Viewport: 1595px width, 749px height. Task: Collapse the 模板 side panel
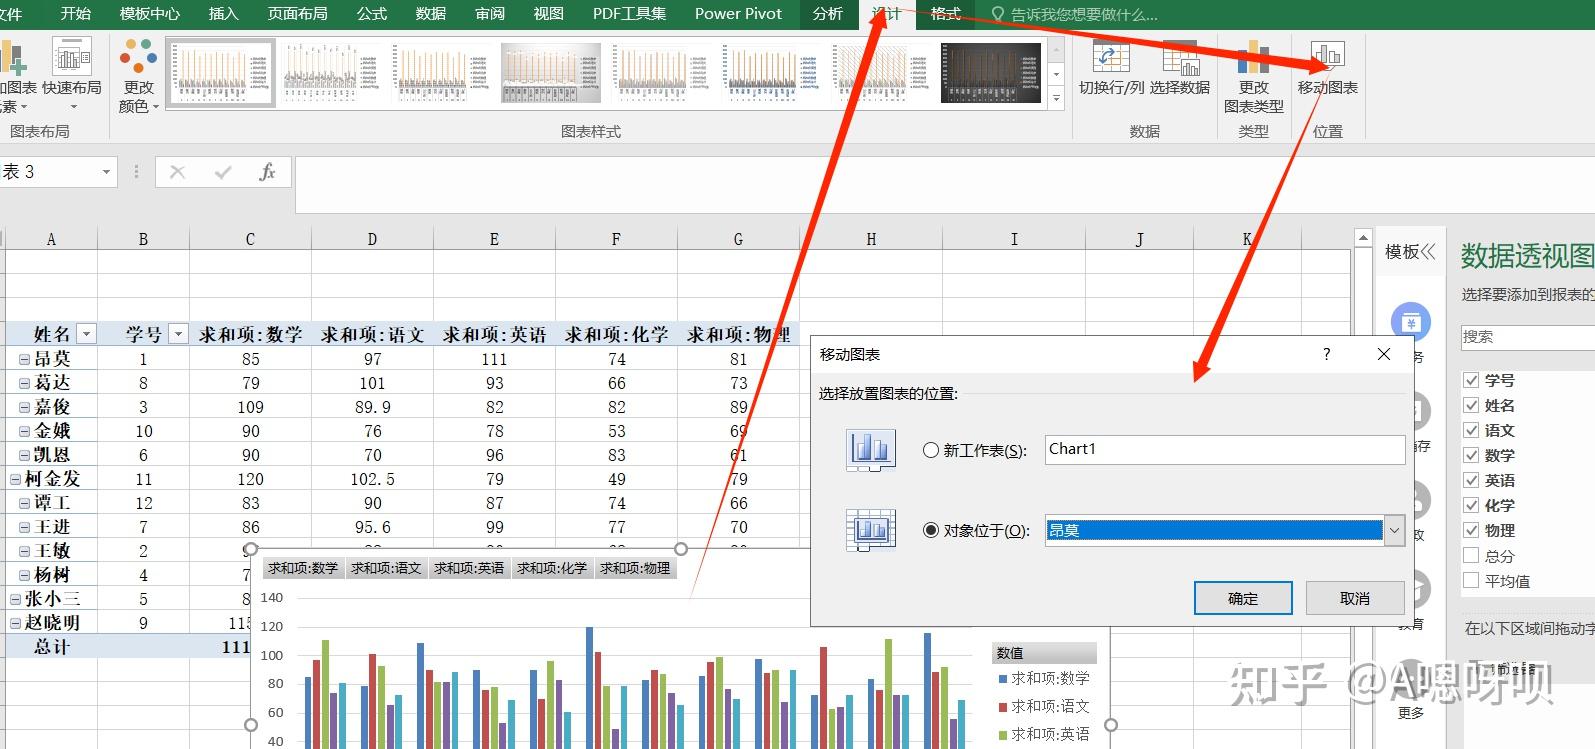[x=1428, y=252]
